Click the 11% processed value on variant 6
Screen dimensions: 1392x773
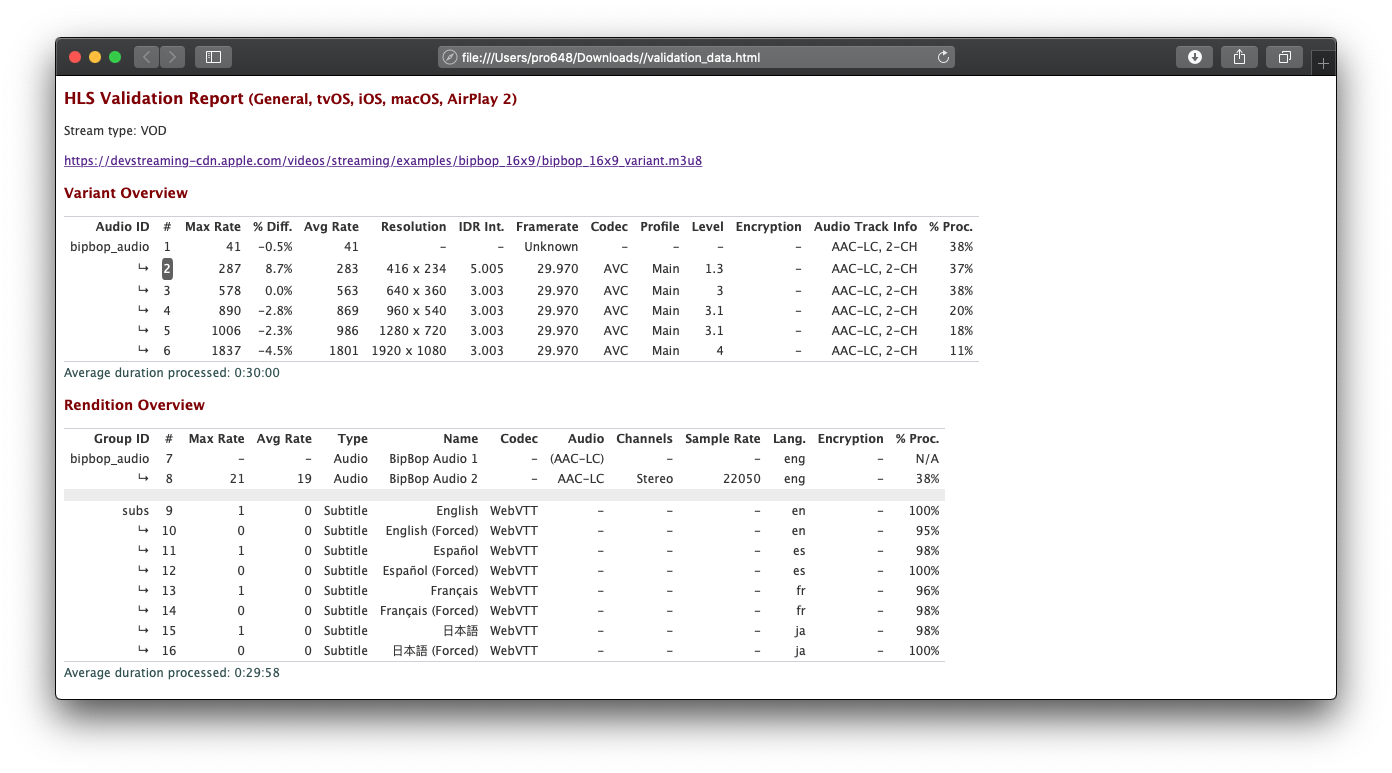tap(960, 351)
